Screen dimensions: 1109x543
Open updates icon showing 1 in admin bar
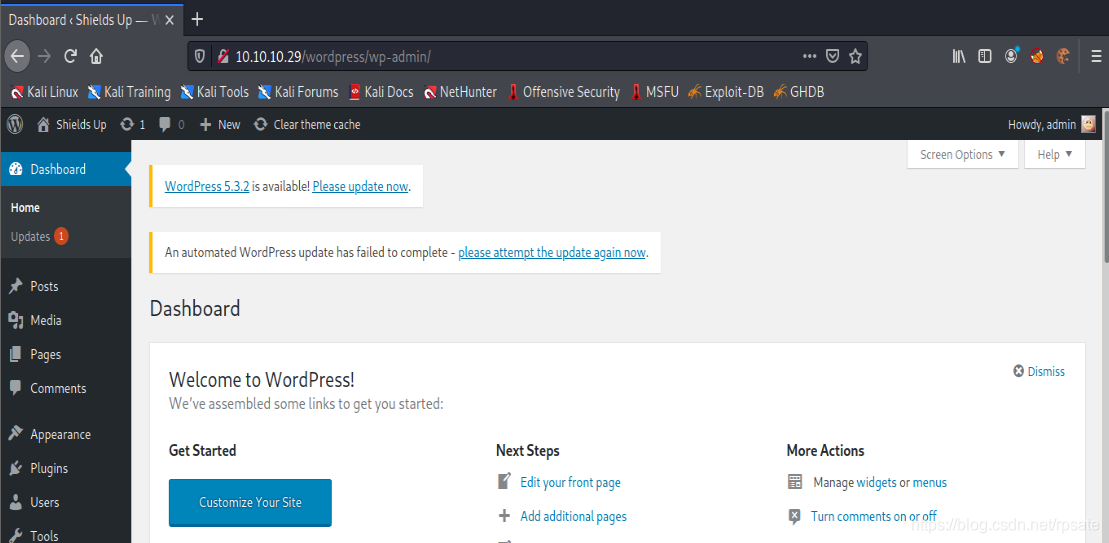(132, 124)
